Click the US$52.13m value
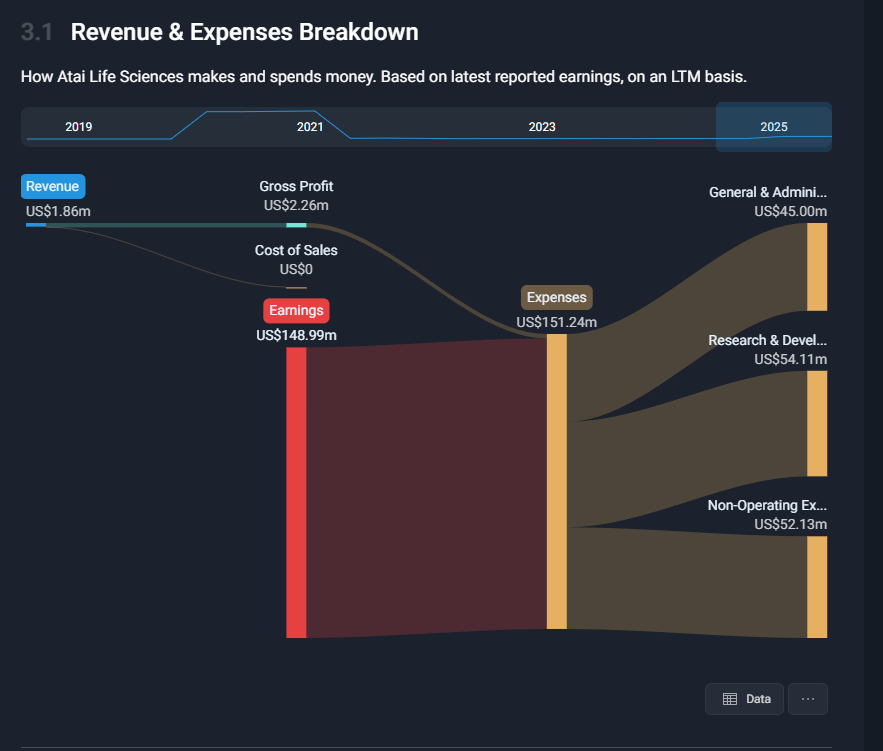 [791, 525]
